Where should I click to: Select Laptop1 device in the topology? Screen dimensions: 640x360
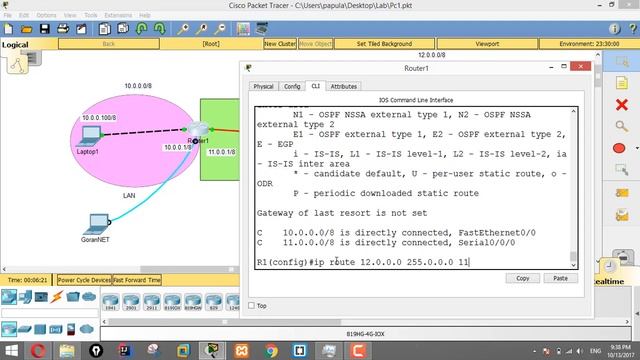[x=89, y=137]
